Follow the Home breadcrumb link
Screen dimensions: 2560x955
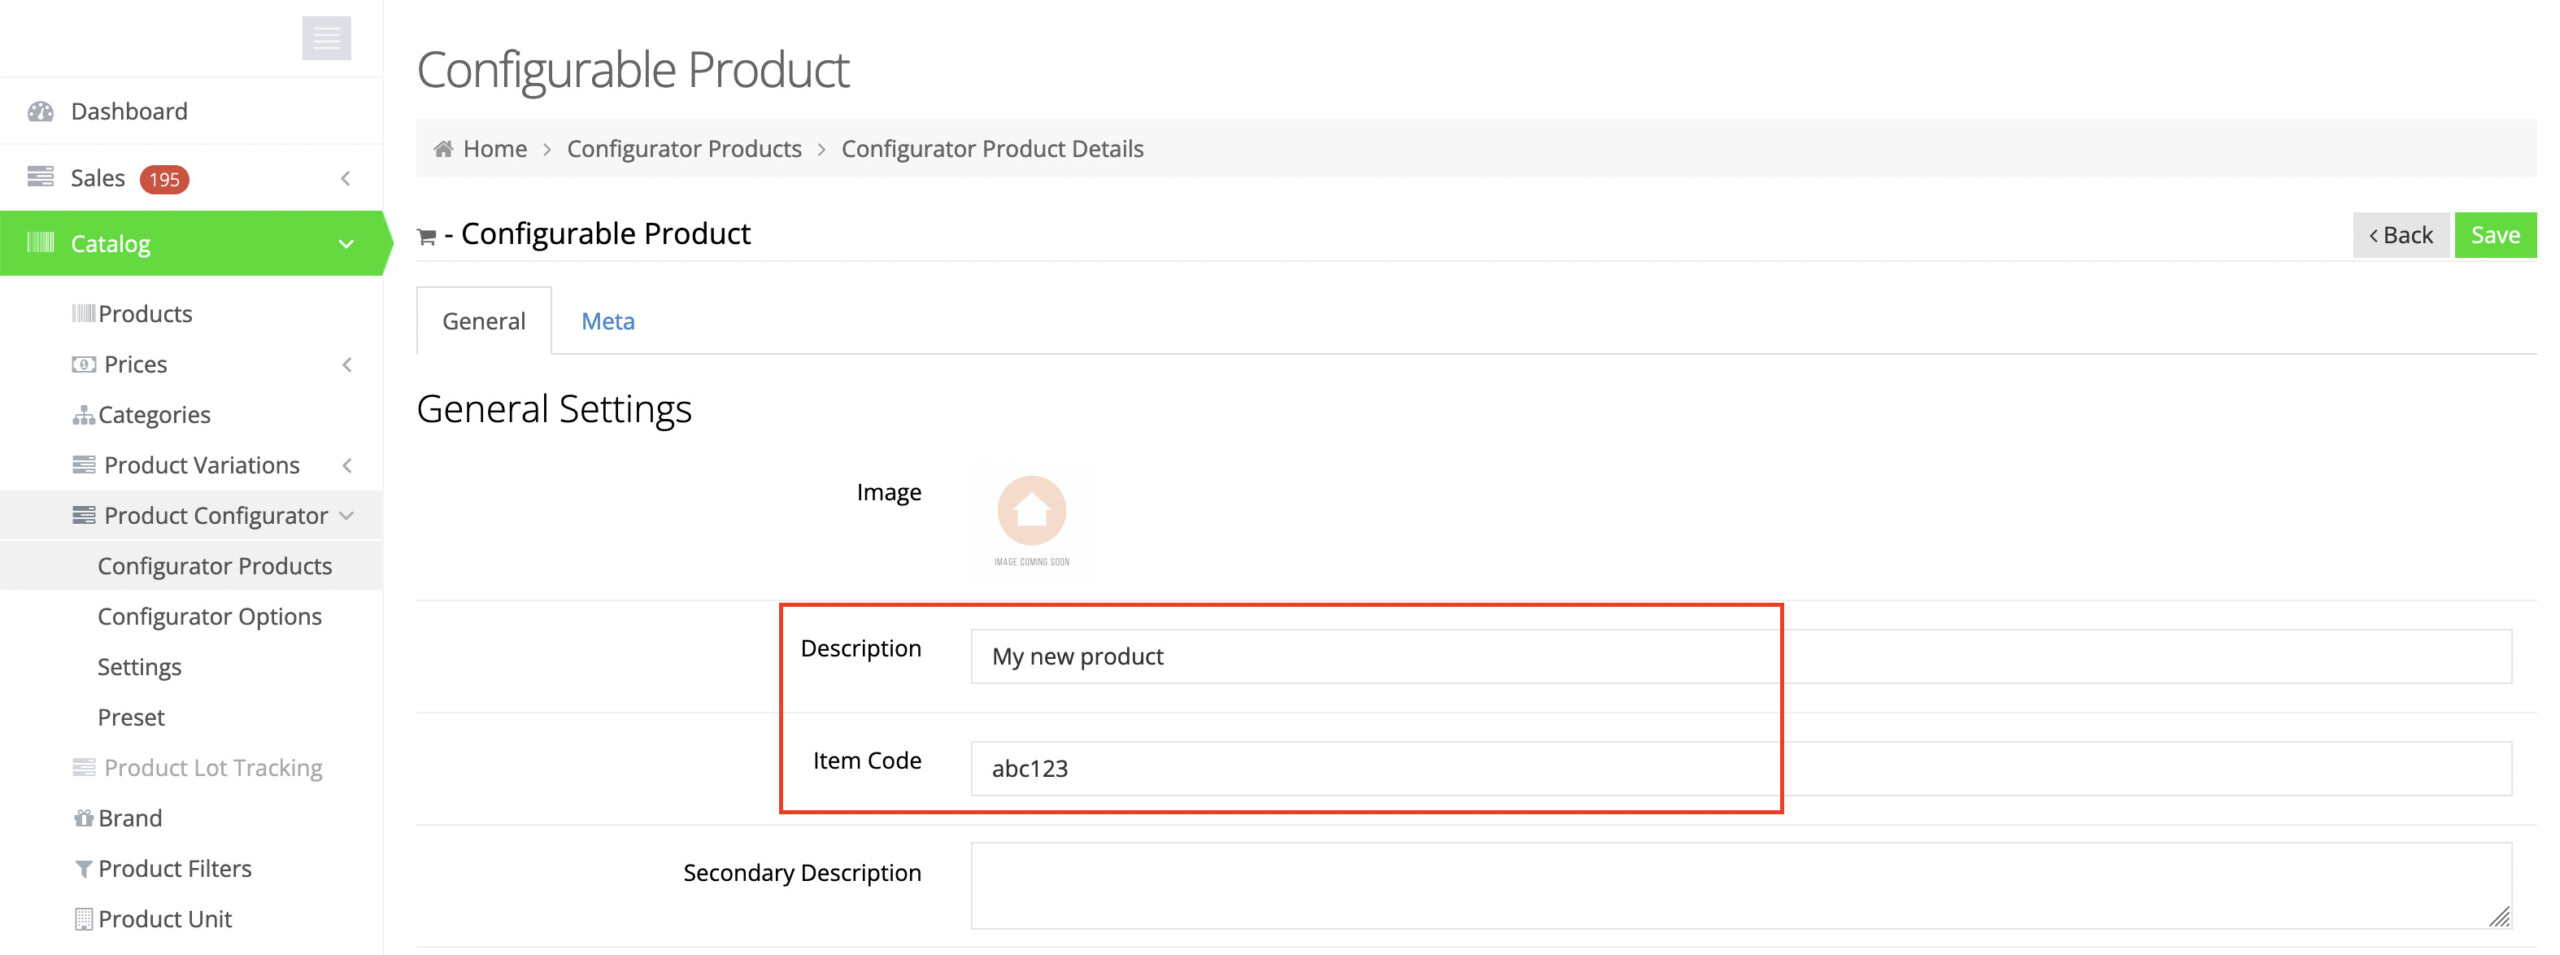point(495,149)
